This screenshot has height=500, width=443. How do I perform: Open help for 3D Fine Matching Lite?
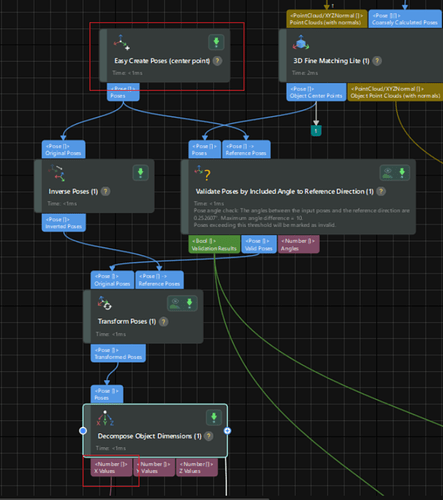coord(377,61)
